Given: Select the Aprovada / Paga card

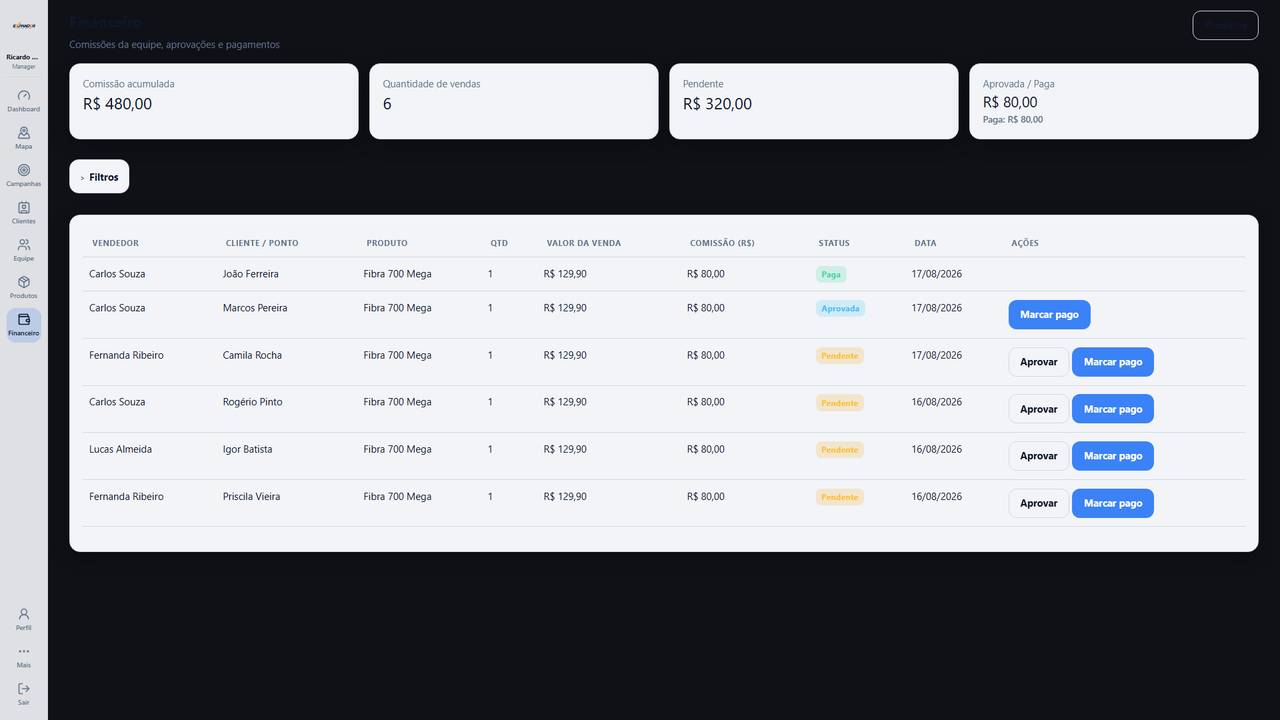Looking at the screenshot, I should click(x=1114, y=101).
